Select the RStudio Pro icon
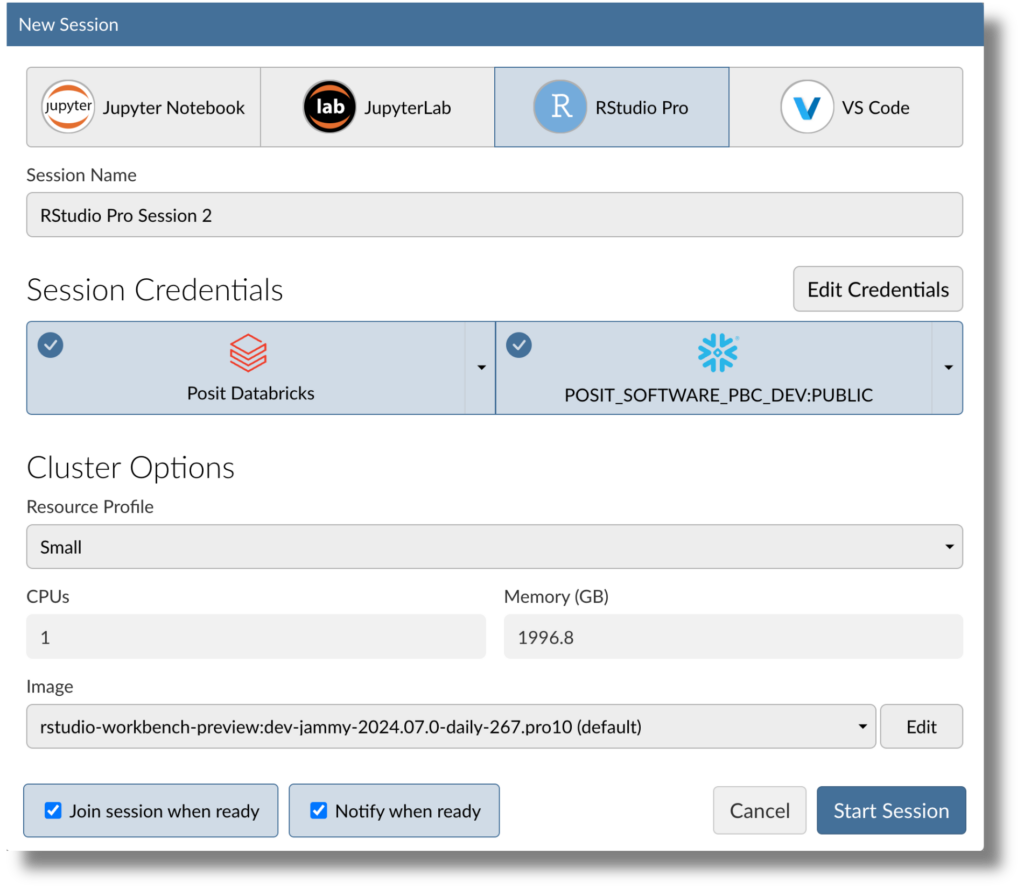The width and height of the screenshot is (1024, 889). tap(560, 108)
